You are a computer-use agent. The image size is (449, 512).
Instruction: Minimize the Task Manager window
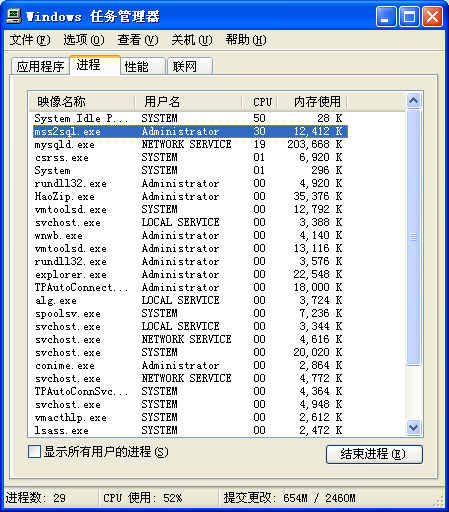click(386, 16)
